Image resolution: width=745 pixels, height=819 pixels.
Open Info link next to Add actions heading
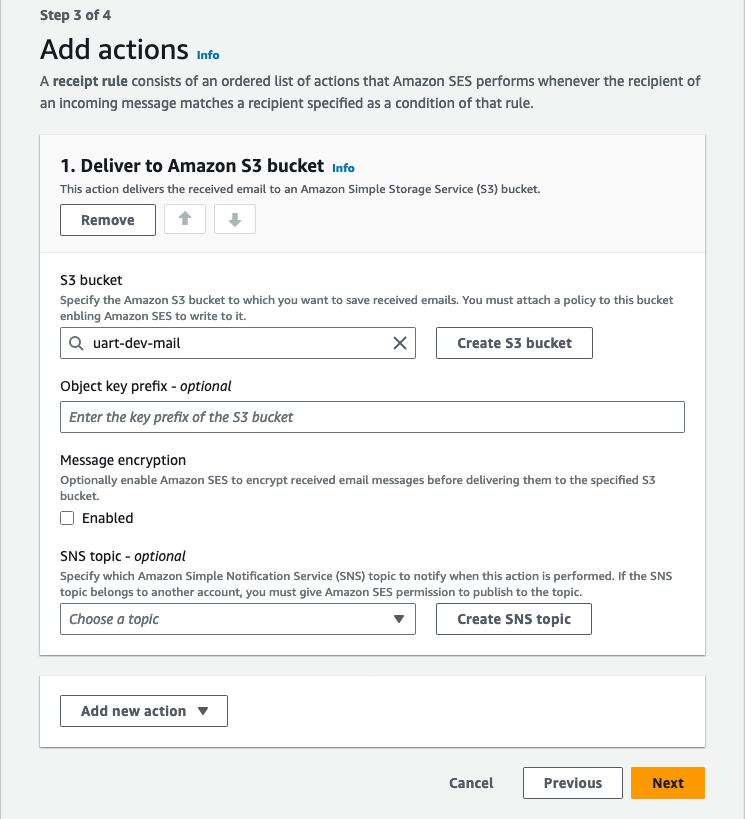(x=208, y=55)
